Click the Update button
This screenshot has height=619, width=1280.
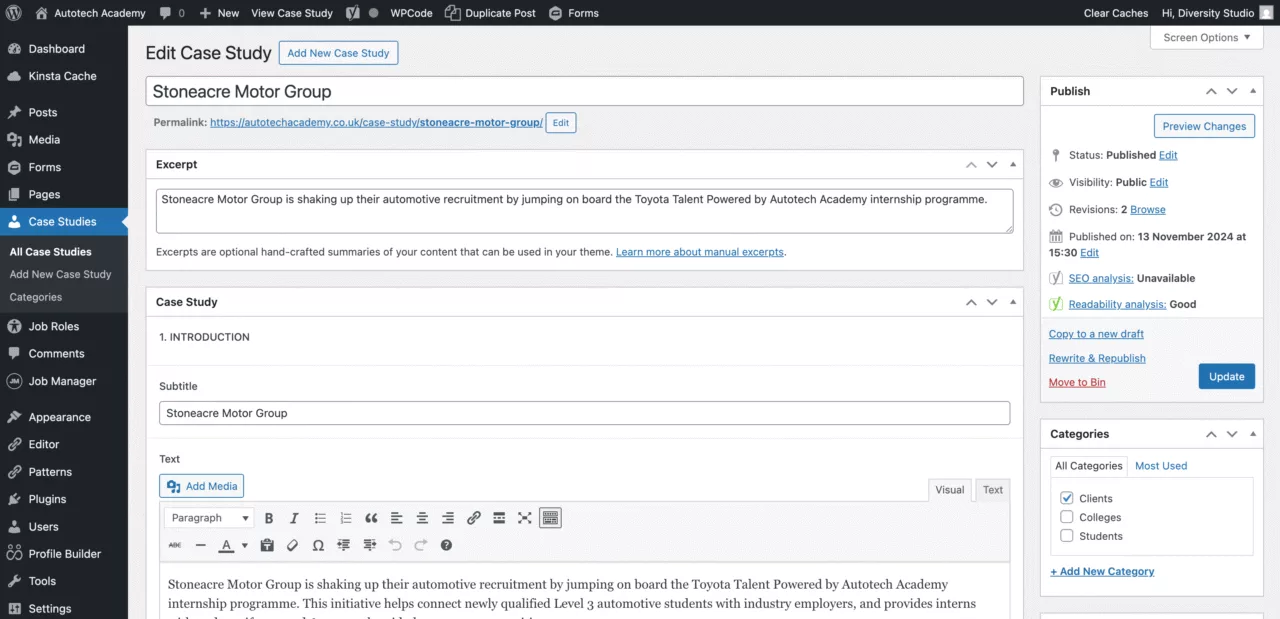point(1226,377)
